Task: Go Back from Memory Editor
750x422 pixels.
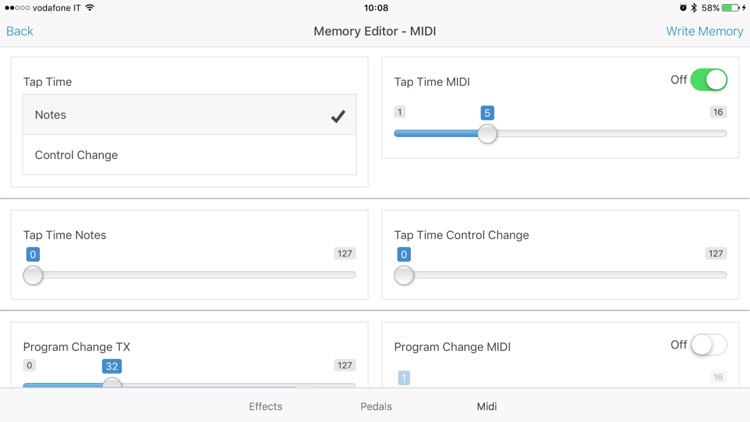Action: (20, 31)
